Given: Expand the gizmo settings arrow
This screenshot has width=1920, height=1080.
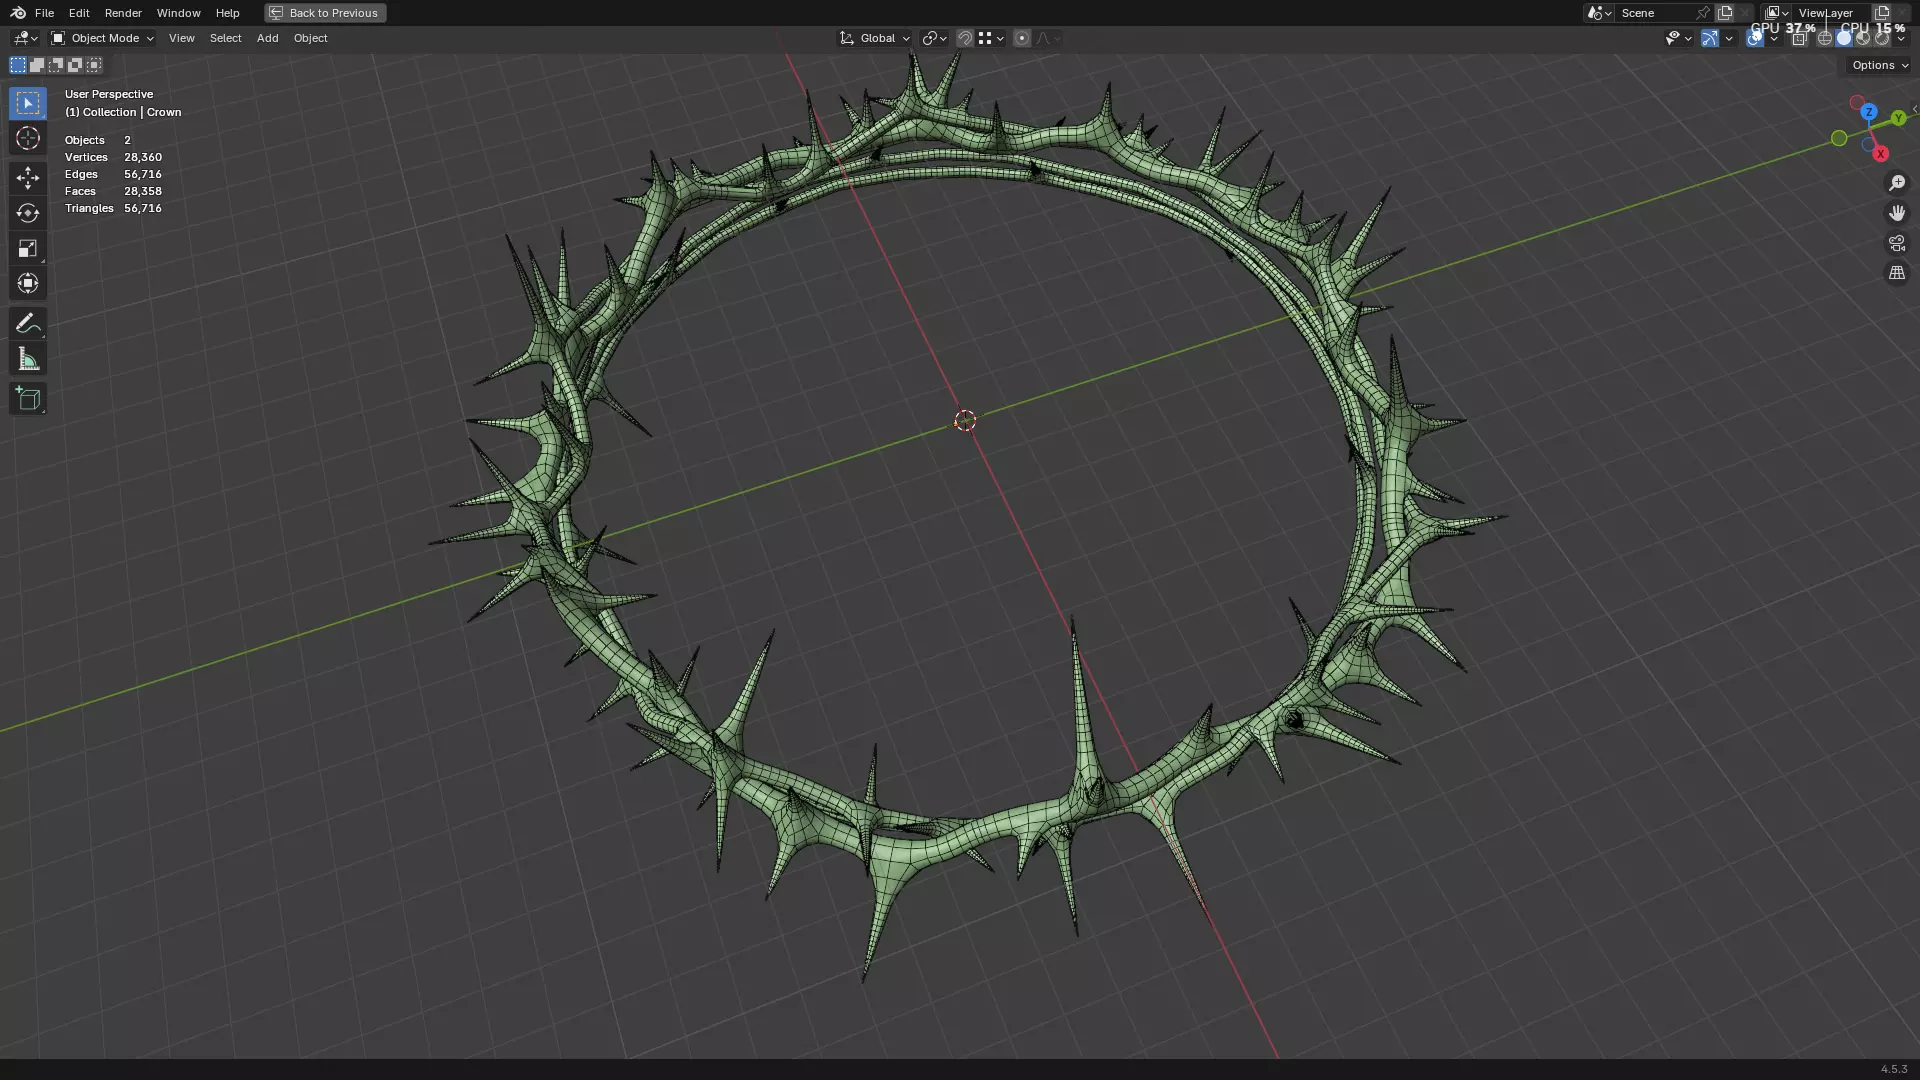Looking at the screenshot, I should click(x=1729, y=38).
